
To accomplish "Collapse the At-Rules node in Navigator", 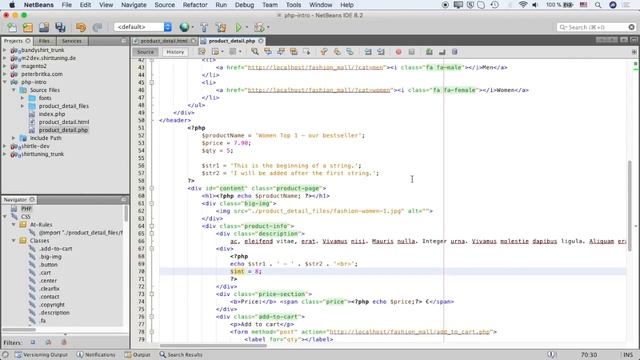I will pyautogui.click(x=13, y=225).
